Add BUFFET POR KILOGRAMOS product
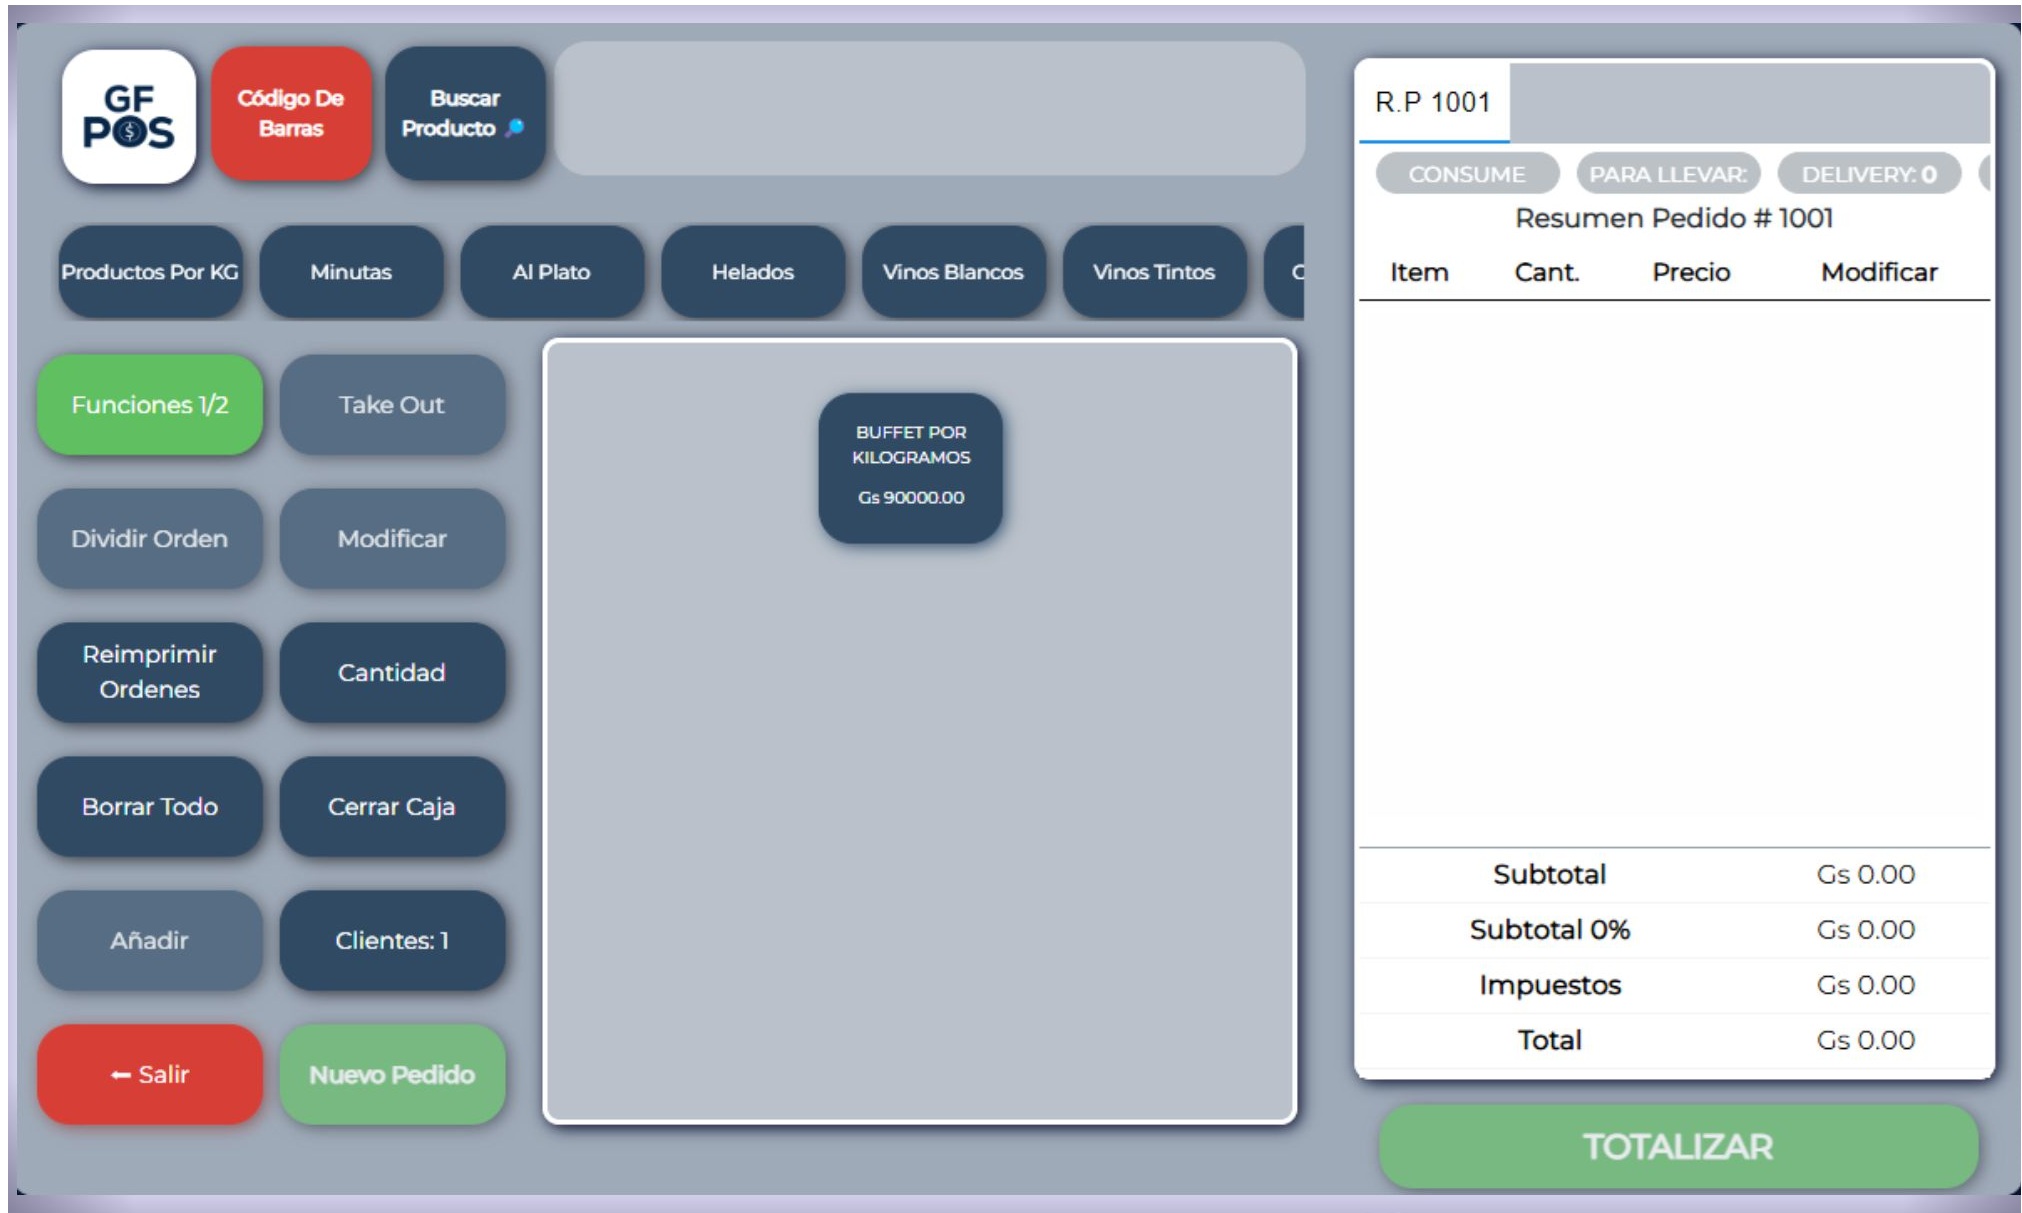 pos(910,468)
